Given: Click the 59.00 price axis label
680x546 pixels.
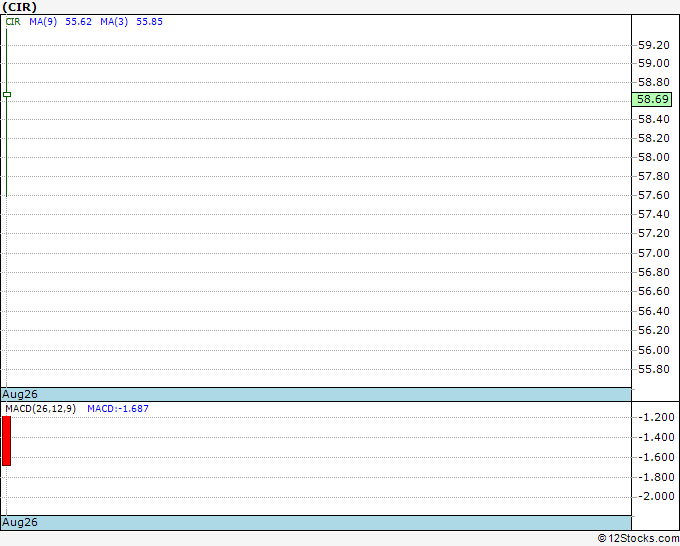Looking at the screenshot, I should tap(654, 63).
